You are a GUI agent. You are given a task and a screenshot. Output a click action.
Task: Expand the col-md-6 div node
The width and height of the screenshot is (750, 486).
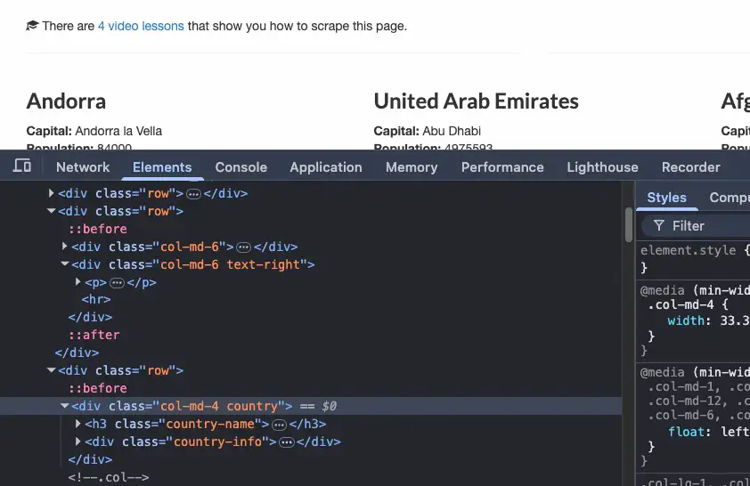click(x=65, y=247)
